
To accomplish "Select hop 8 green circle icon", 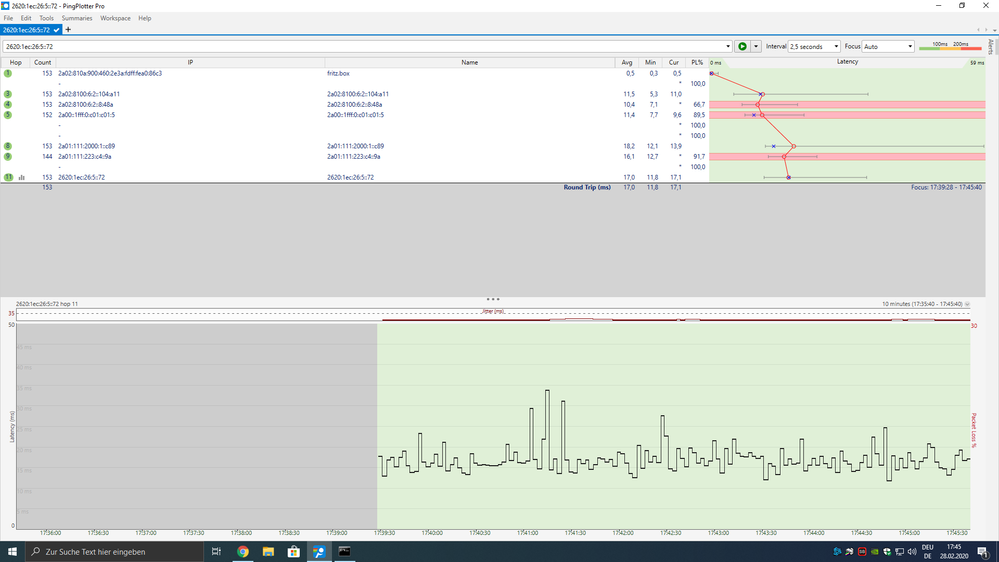I will click(8, 146).
